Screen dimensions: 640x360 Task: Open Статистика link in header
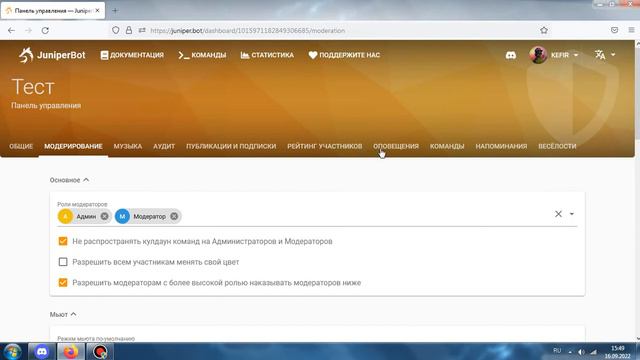[267, 55]
